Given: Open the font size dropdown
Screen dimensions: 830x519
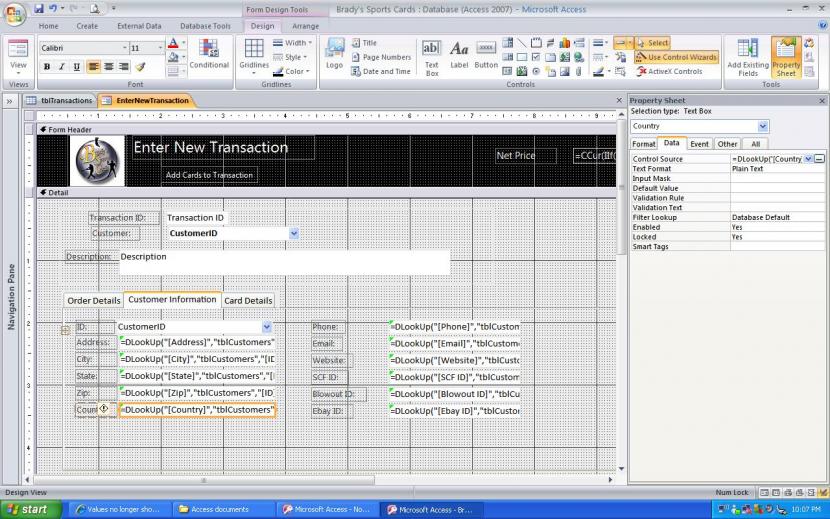Looking at the screenshot, I should point(160,48).
